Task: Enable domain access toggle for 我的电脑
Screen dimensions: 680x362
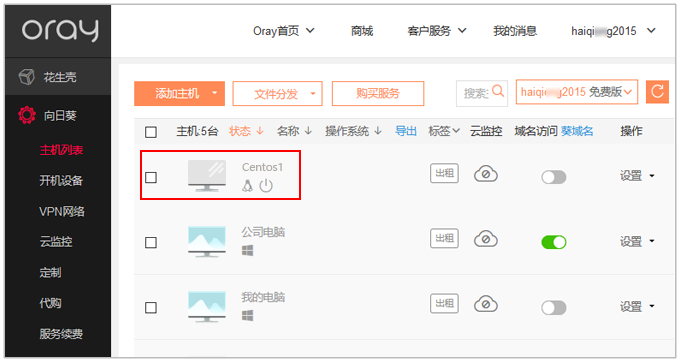Action: coord(554,307)
